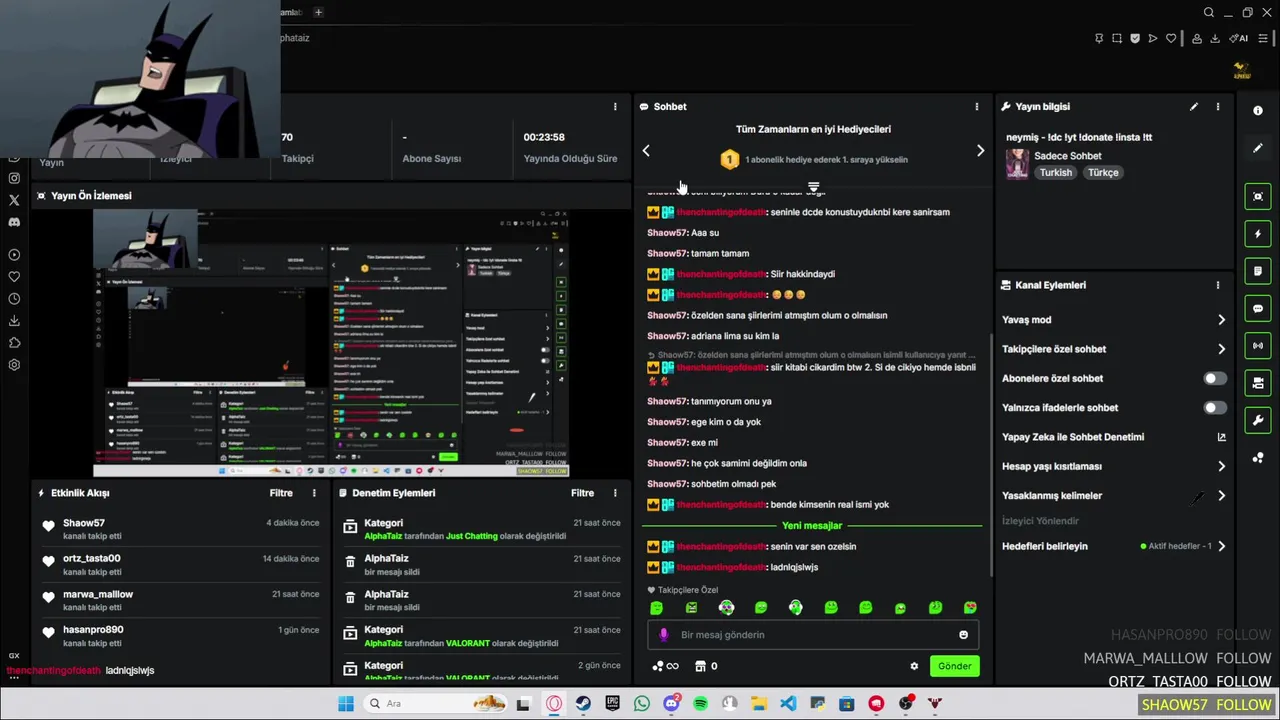The height and width of the screenshot is (720, 1280).
Task: Open a new browser tab with plus
Action: pos(318,12)
